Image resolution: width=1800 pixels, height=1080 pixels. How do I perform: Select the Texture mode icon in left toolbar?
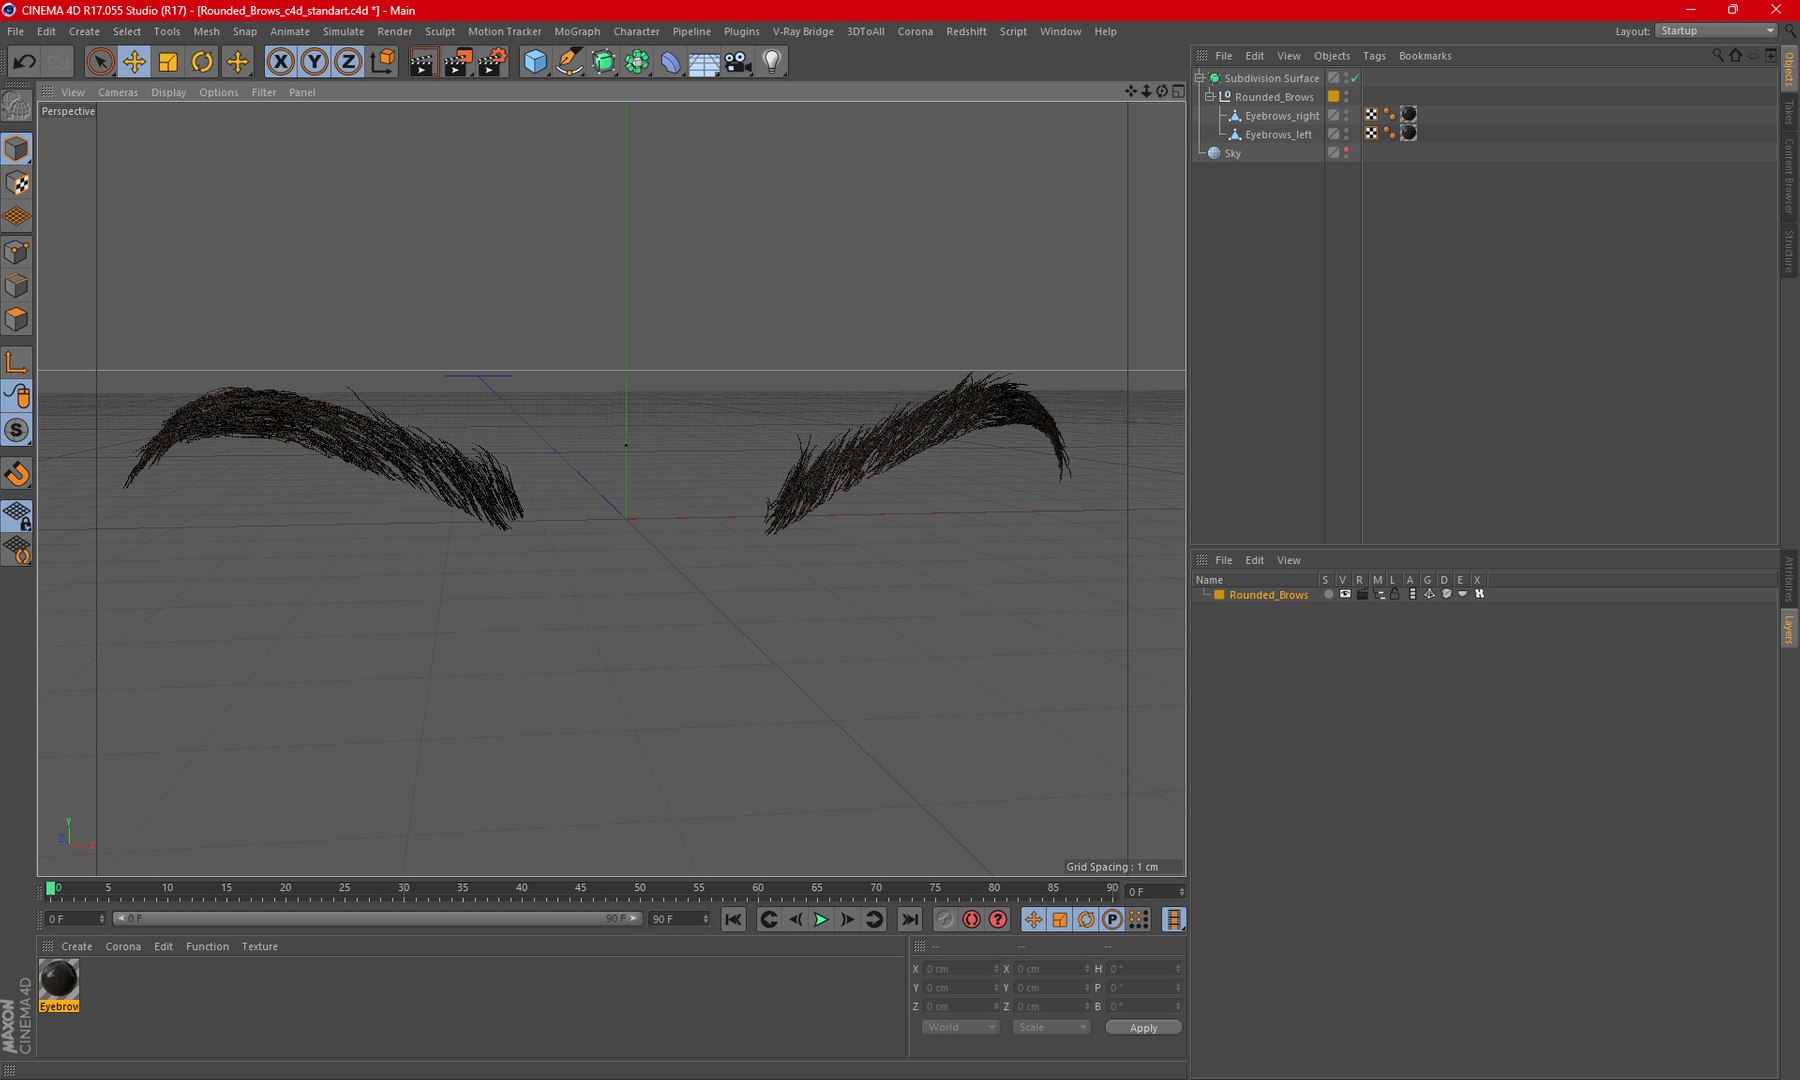pos(17,183)
